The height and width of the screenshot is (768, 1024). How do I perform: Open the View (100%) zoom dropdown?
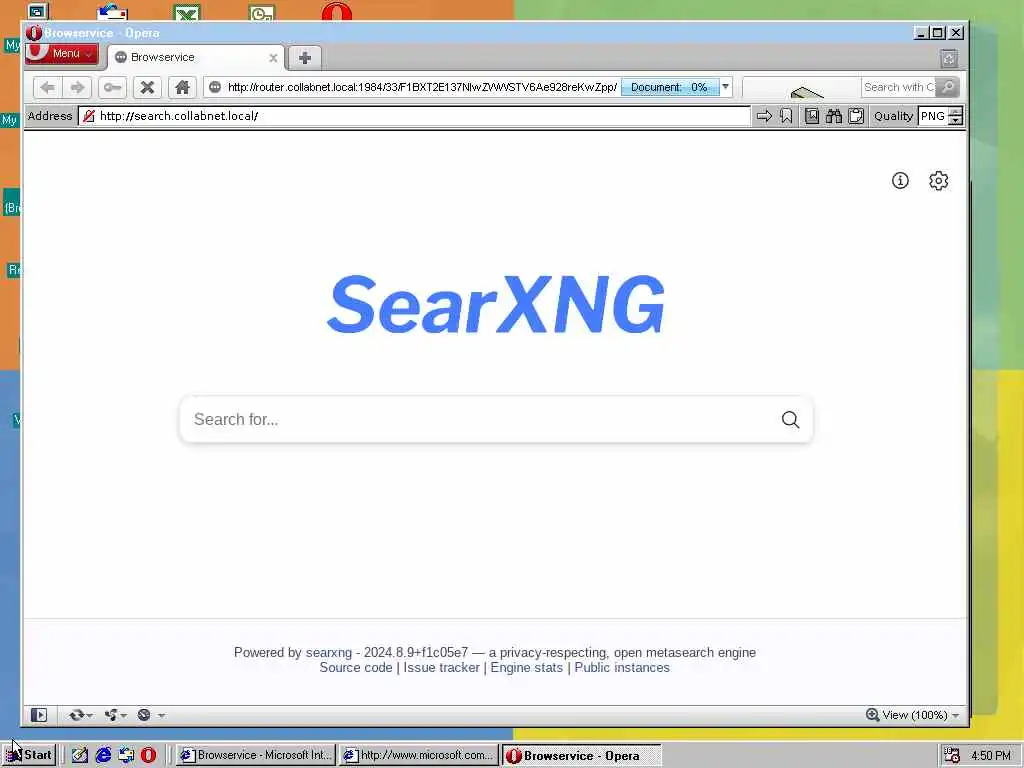tap(912, 715)
